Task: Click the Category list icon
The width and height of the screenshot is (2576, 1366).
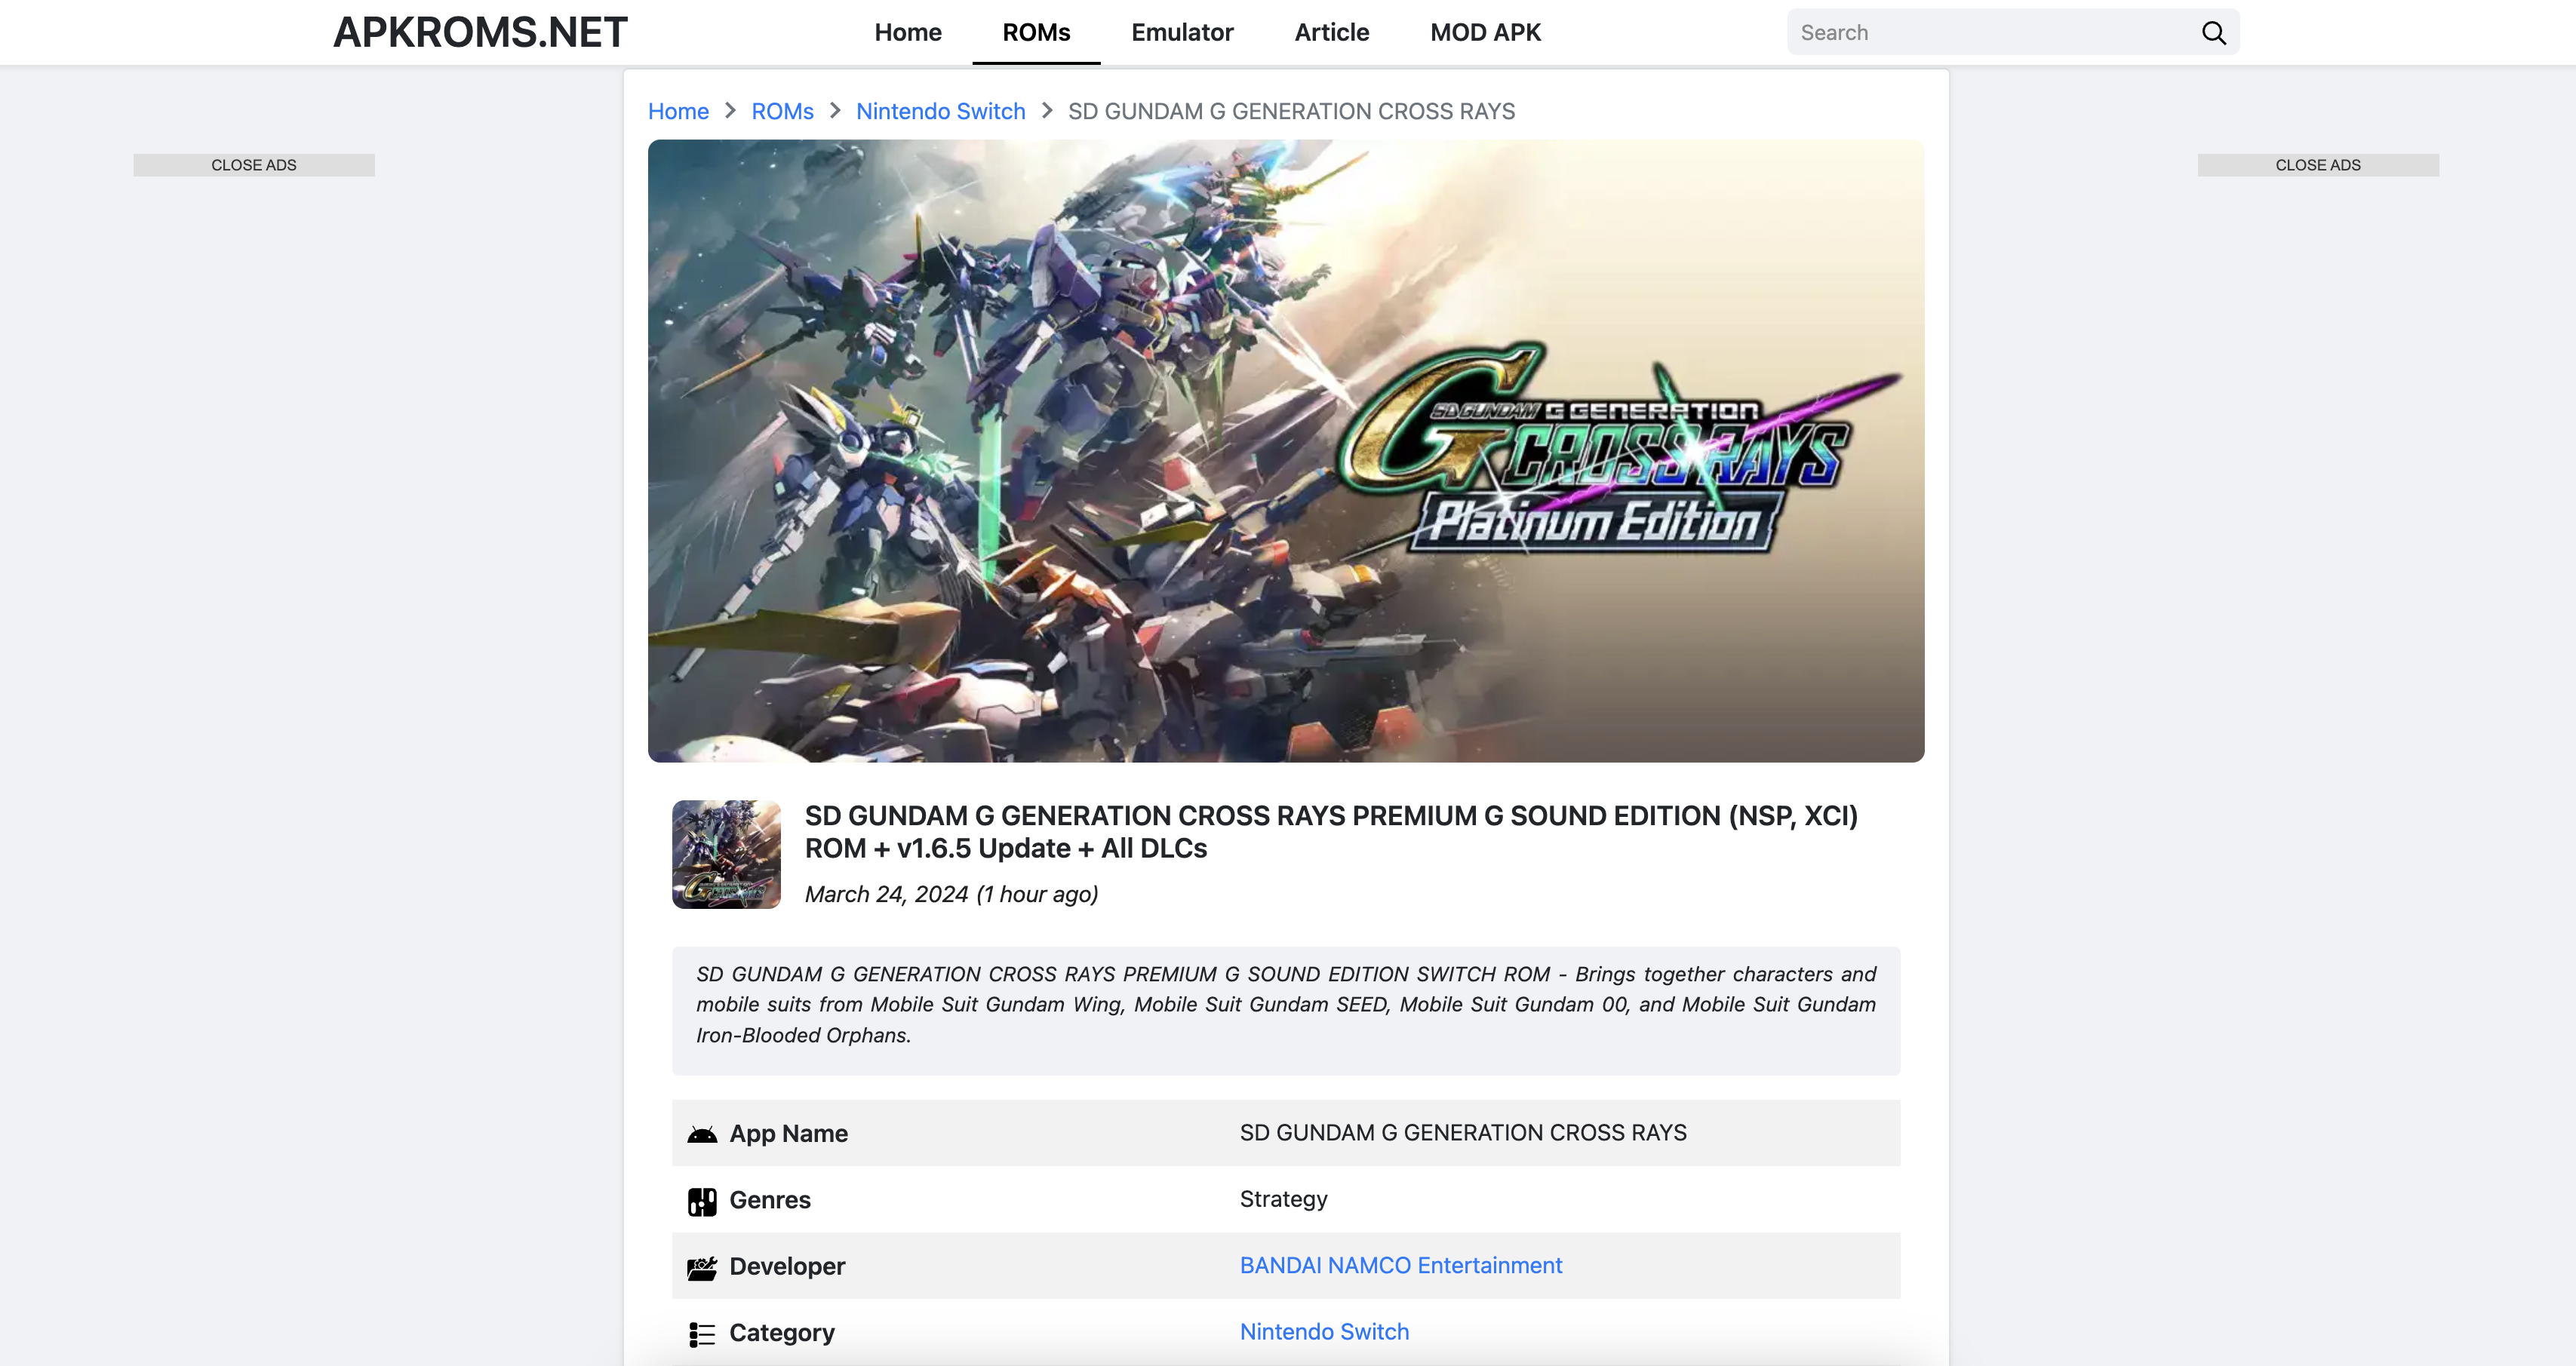Action: [702, 1334]
